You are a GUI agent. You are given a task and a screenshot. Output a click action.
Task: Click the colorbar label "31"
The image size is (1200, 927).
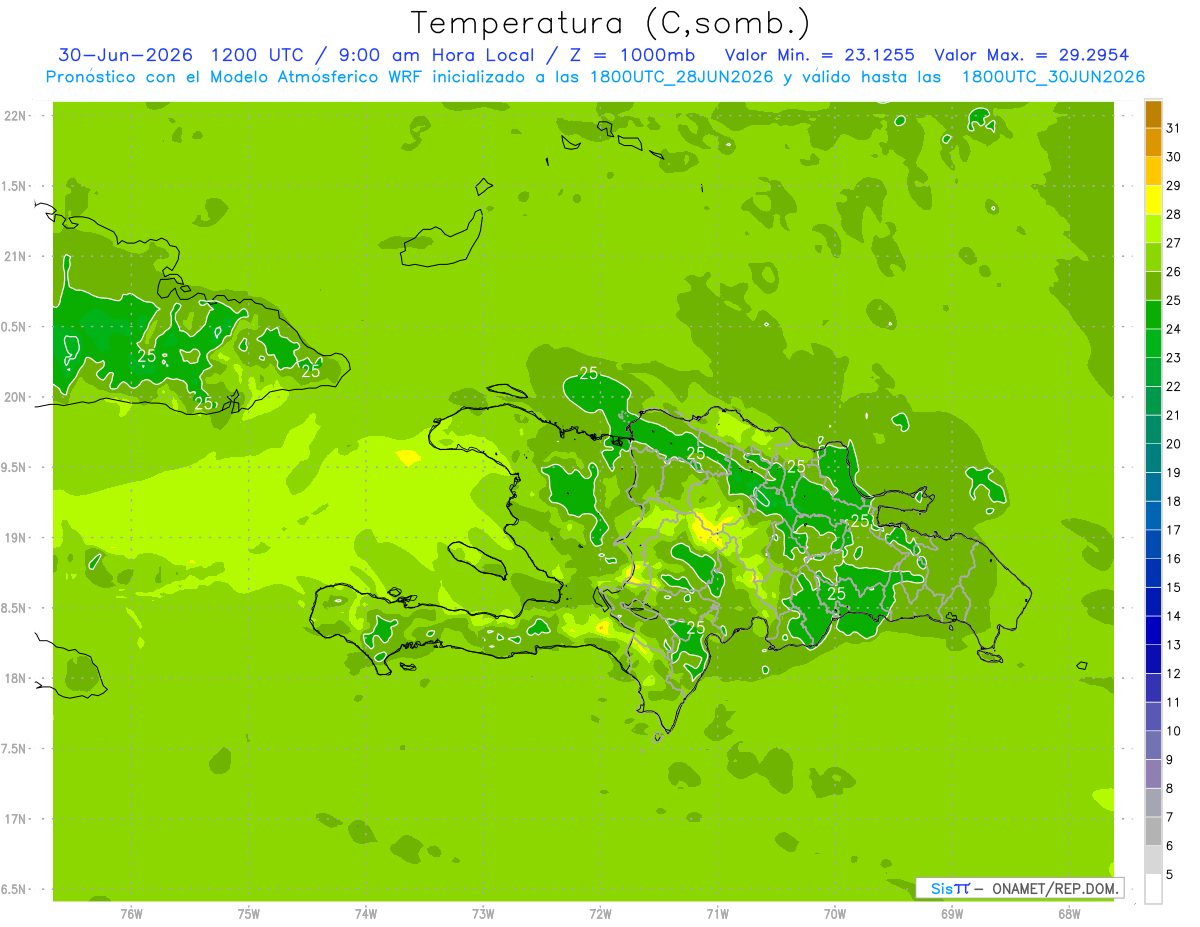1173,128
